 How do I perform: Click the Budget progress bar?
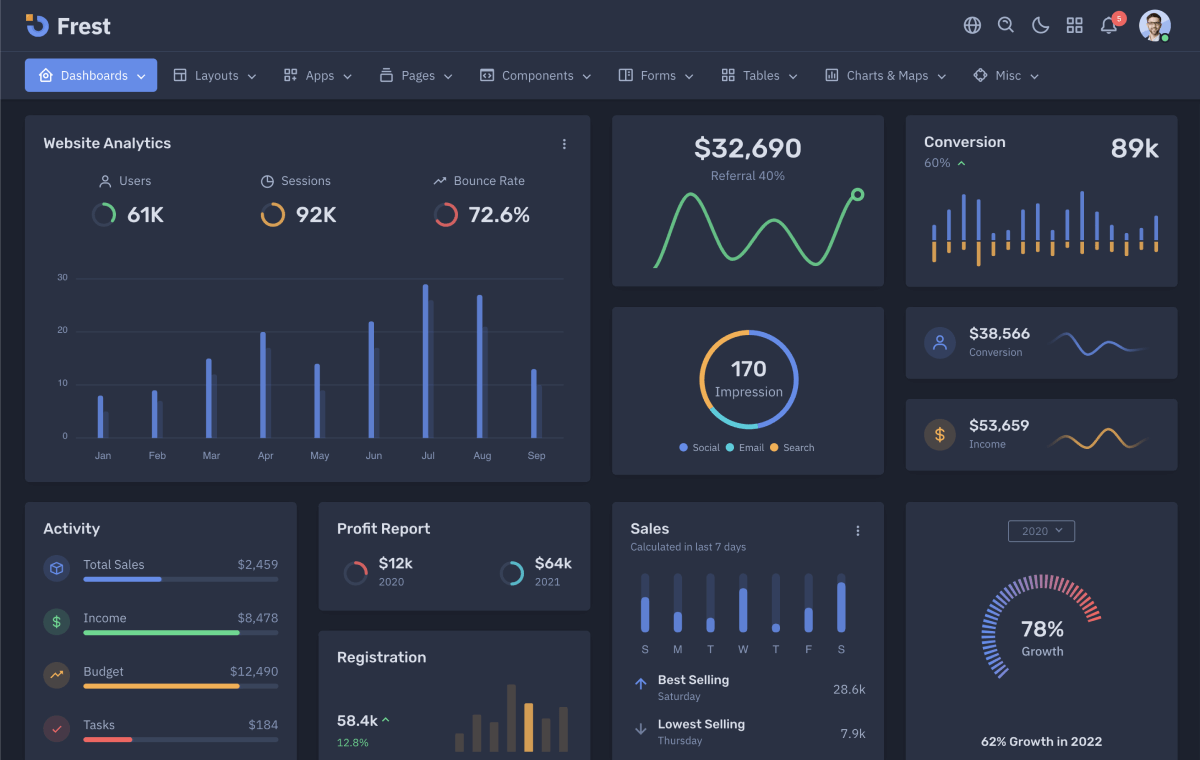(180, 686)
